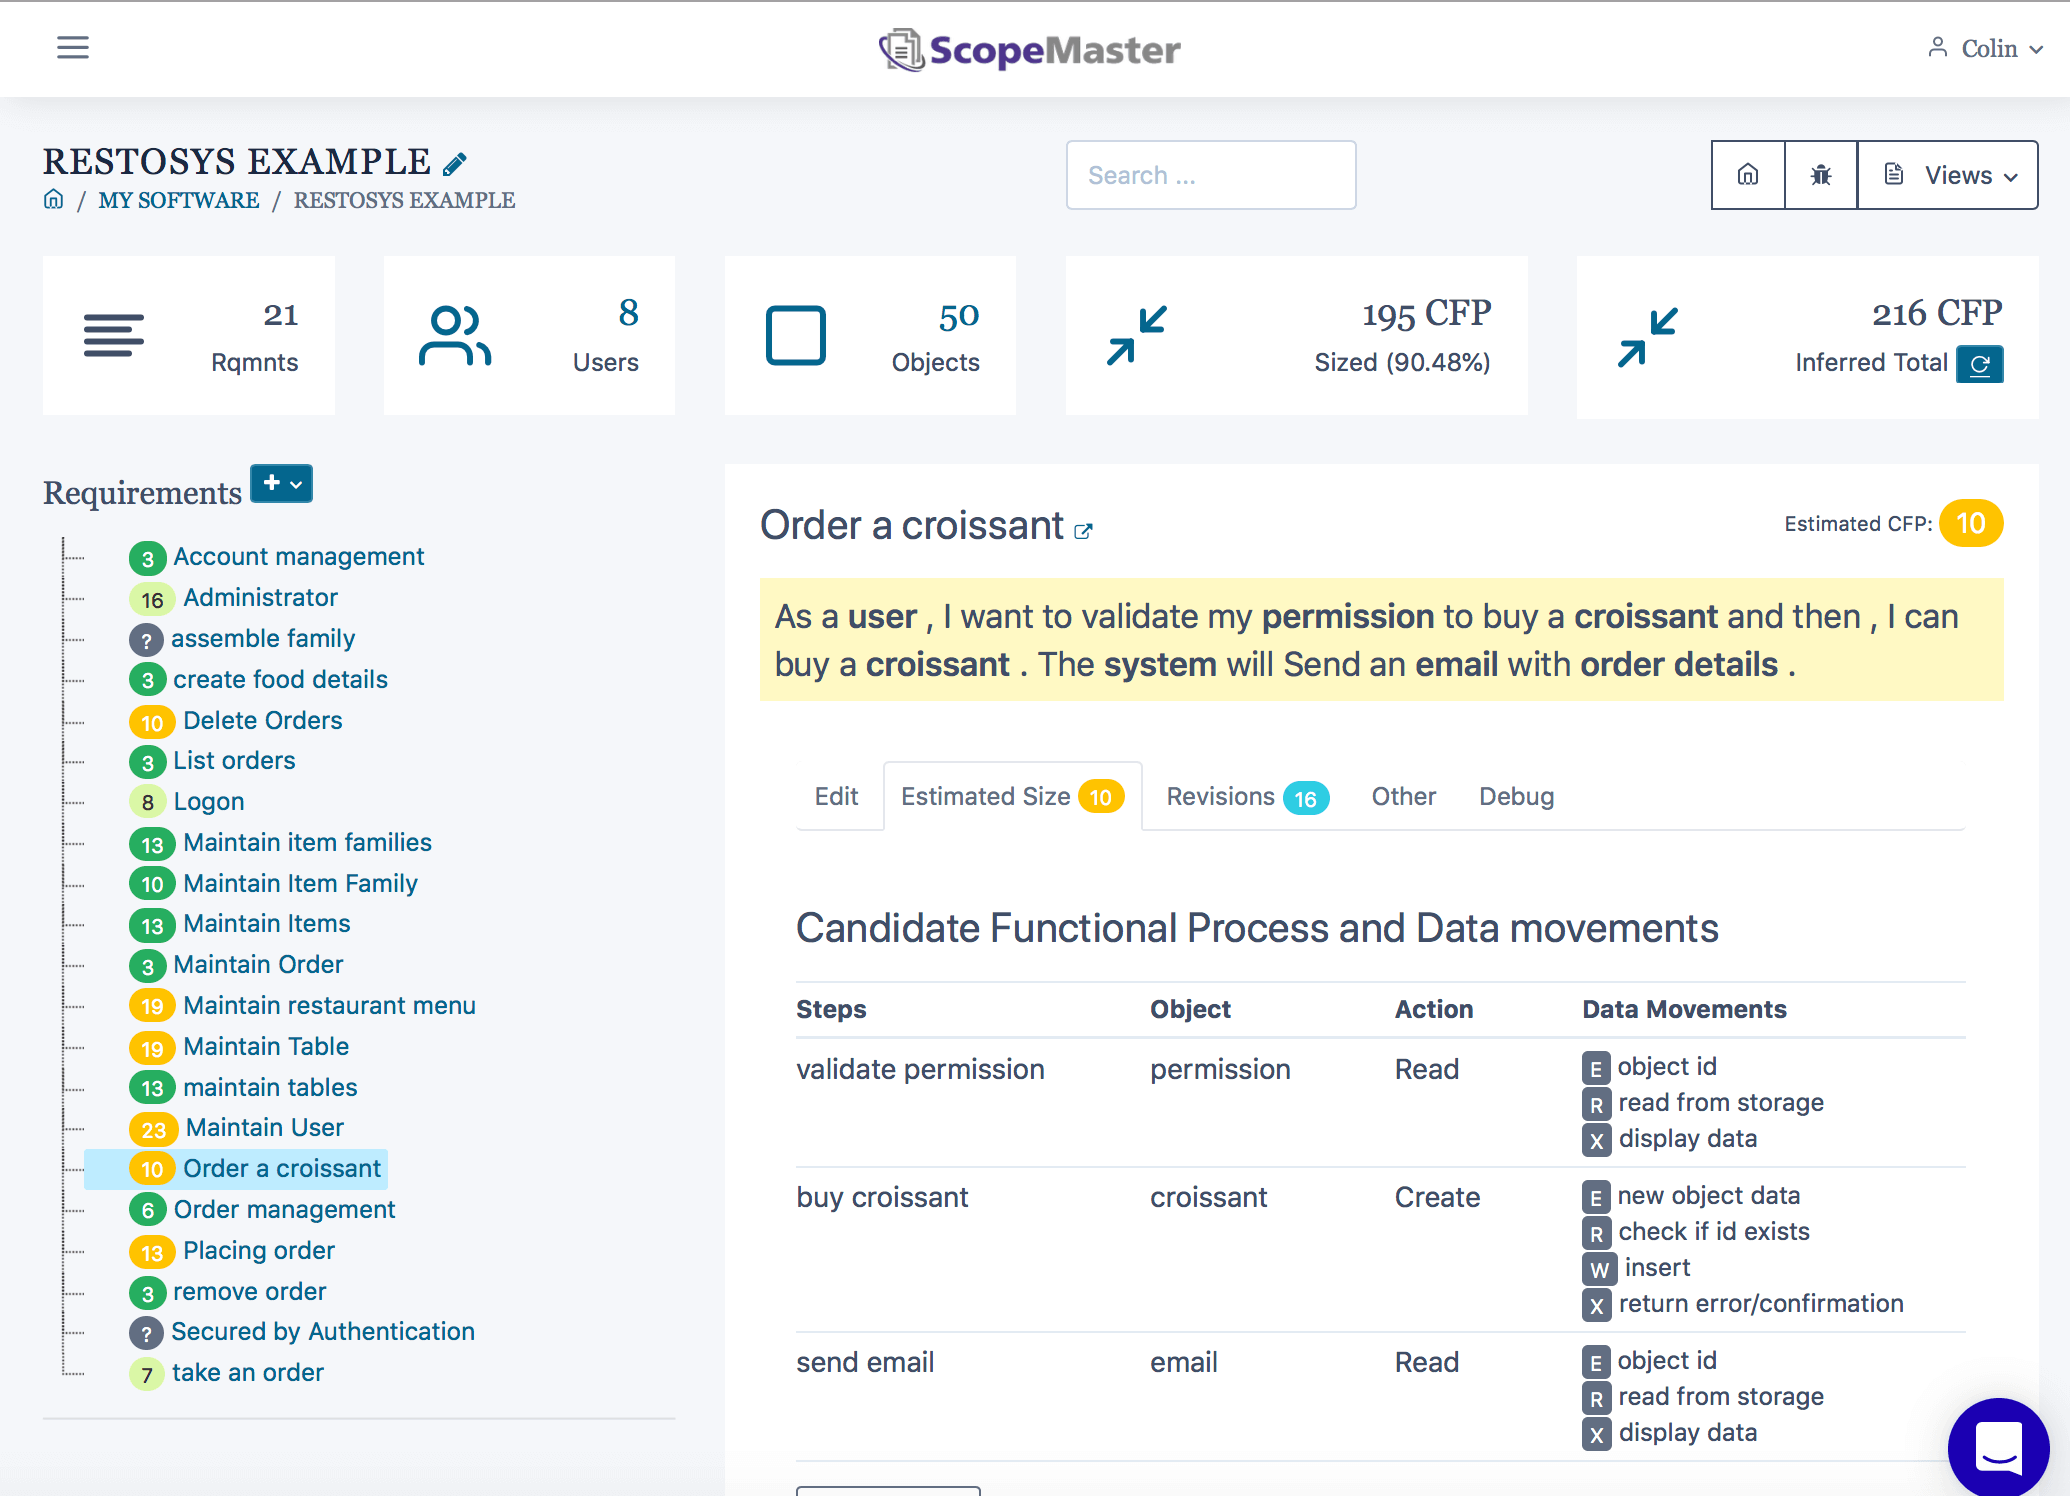Select Maintain Order requirement
The image size is (2070, 1496).
tap(258, 964)
